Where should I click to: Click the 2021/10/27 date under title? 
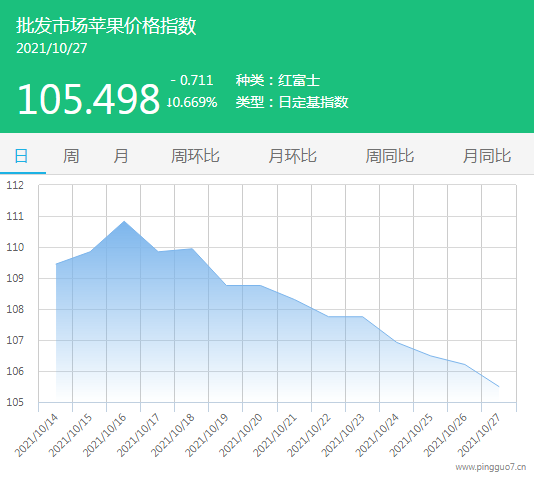tap(52, 48)
